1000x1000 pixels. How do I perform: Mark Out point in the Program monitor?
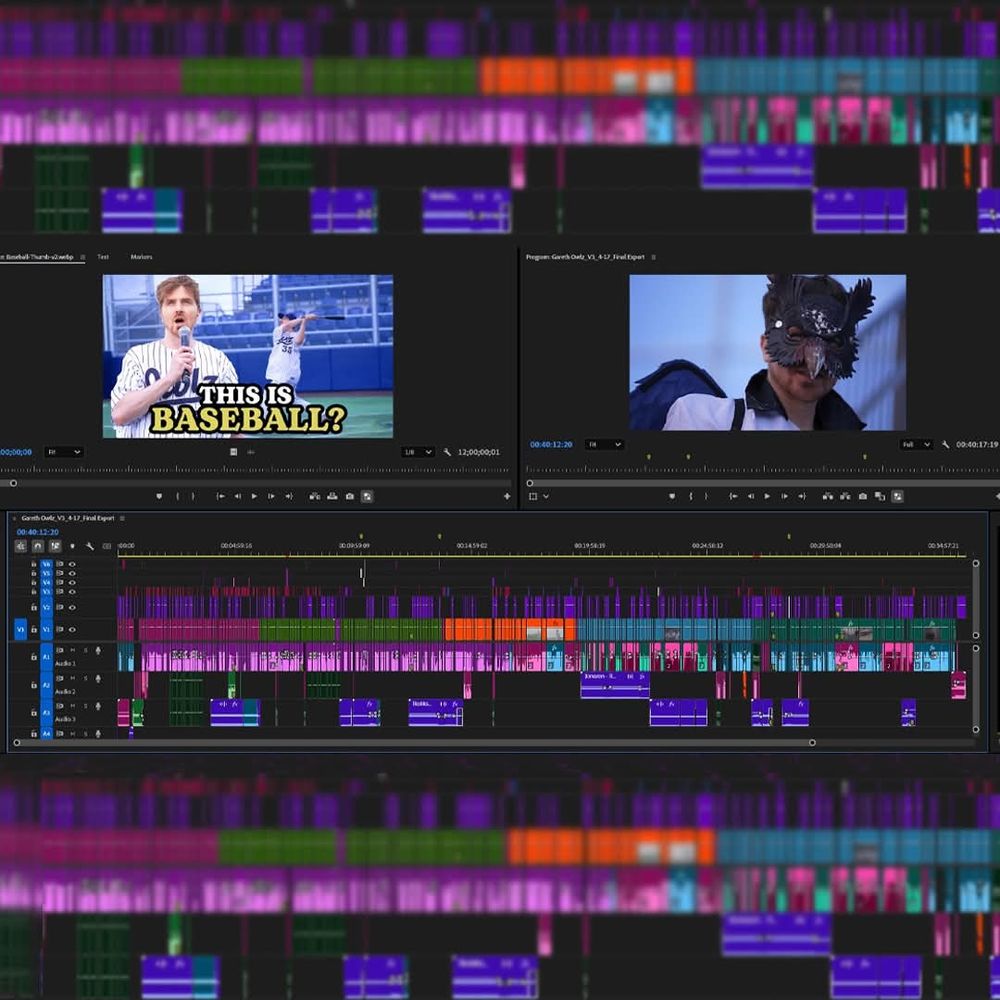click(706, 496)
